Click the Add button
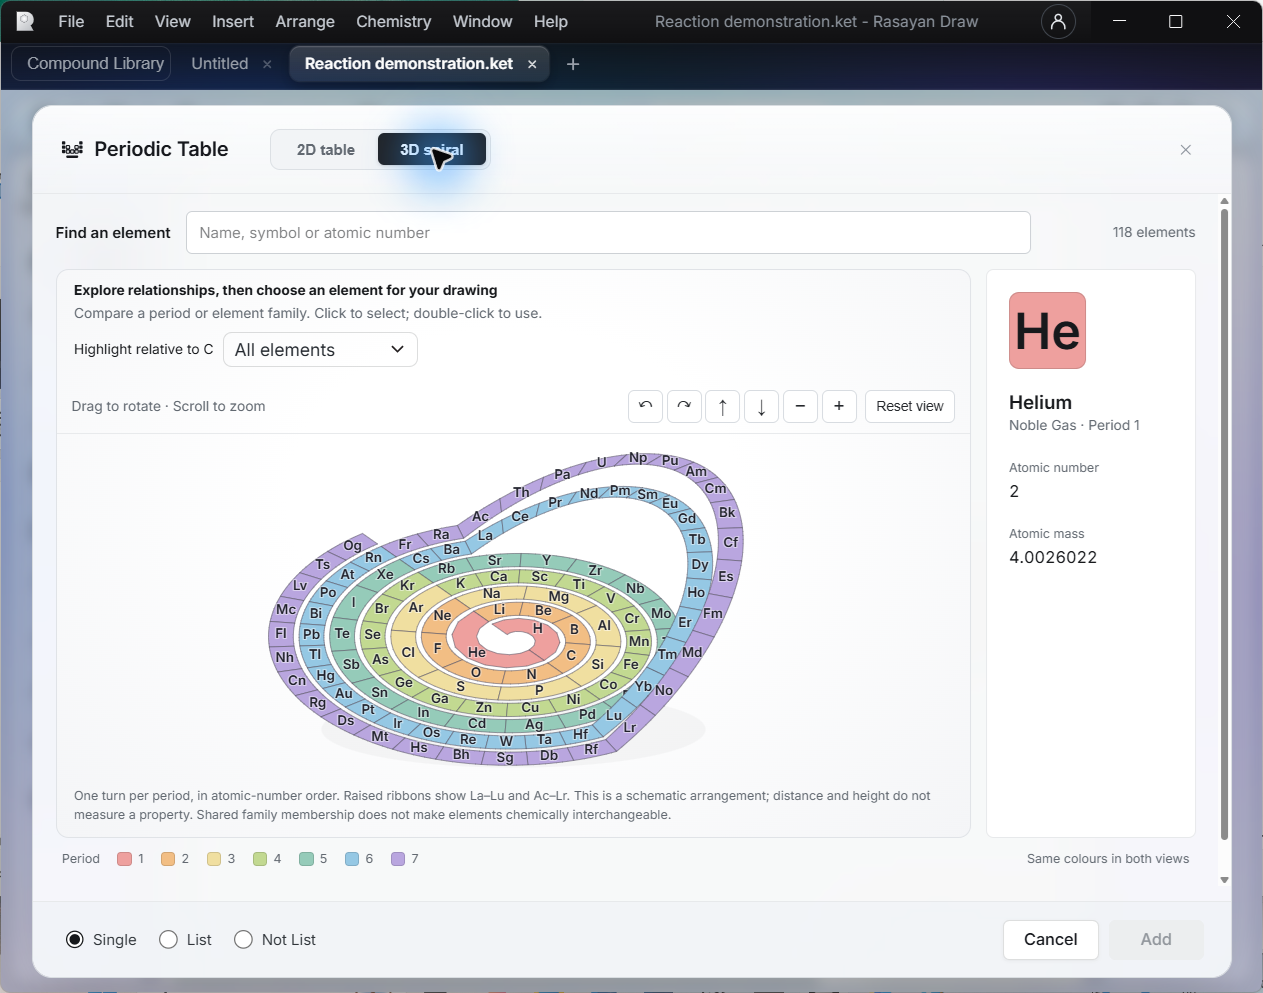The image size is (1263, 993). tap(1156, 940)
